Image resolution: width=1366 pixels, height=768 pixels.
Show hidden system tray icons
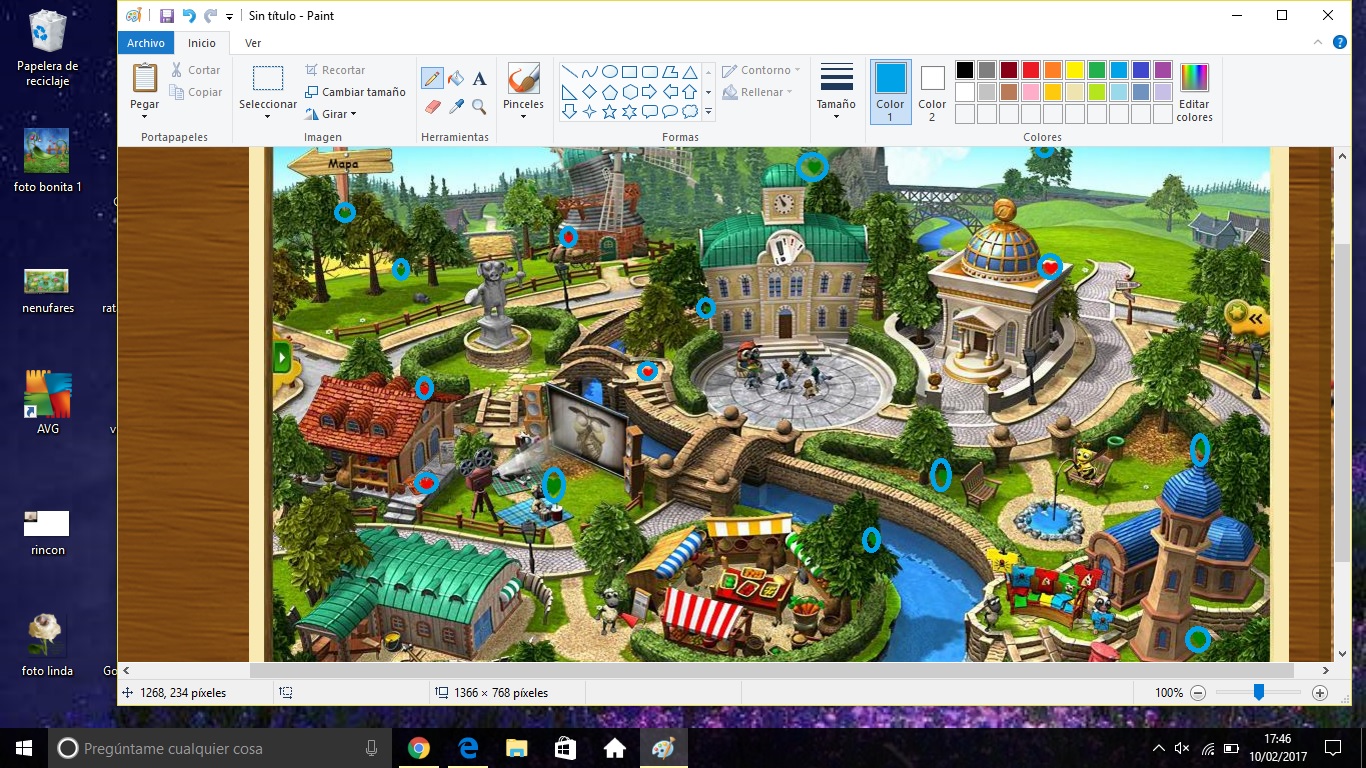(1158, 748)
